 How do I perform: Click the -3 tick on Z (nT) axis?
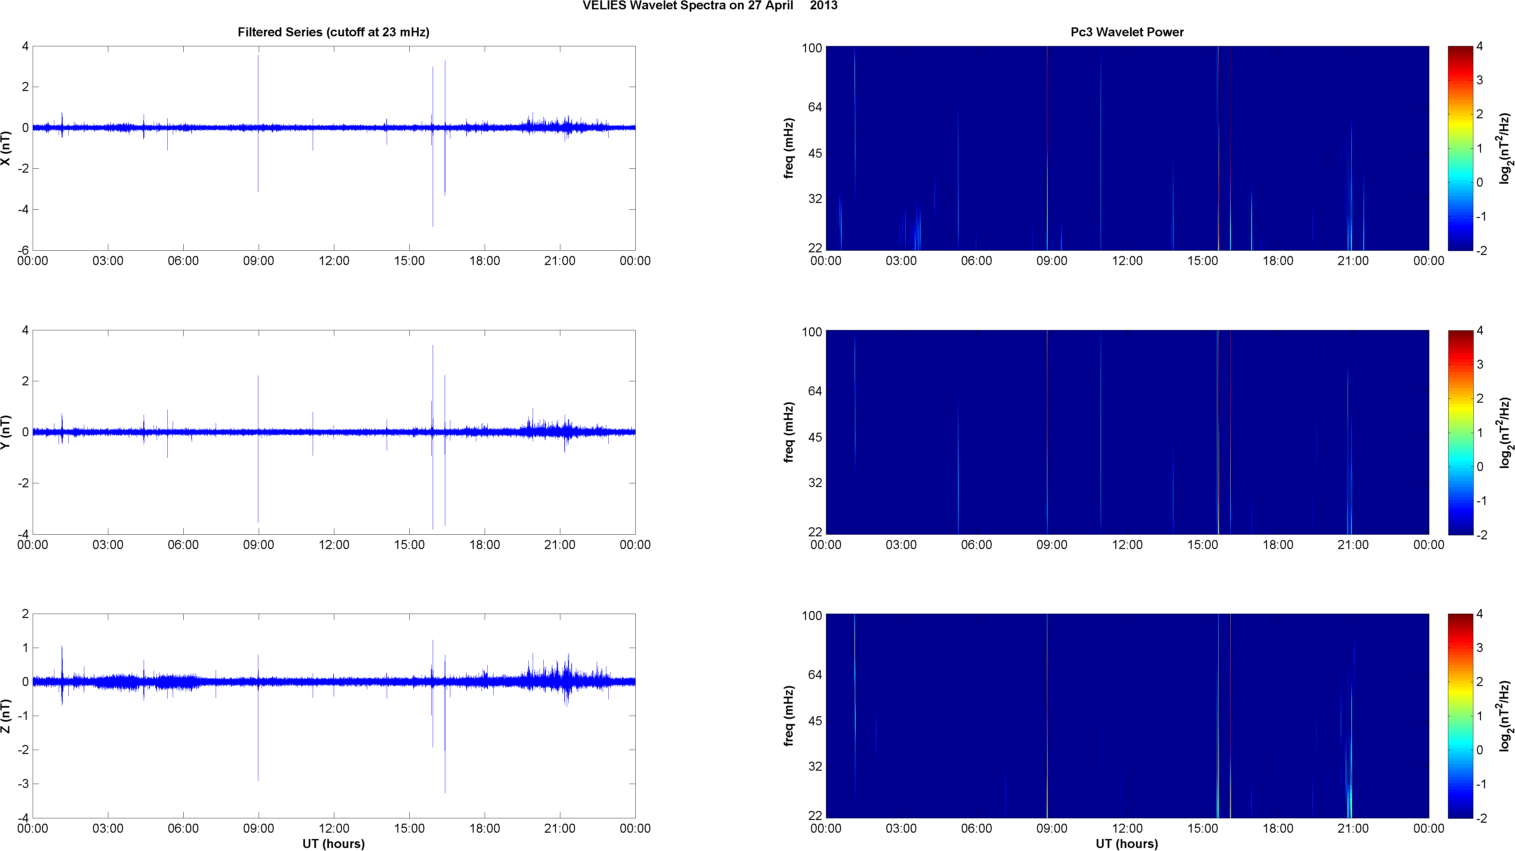[x=23, y=784]
